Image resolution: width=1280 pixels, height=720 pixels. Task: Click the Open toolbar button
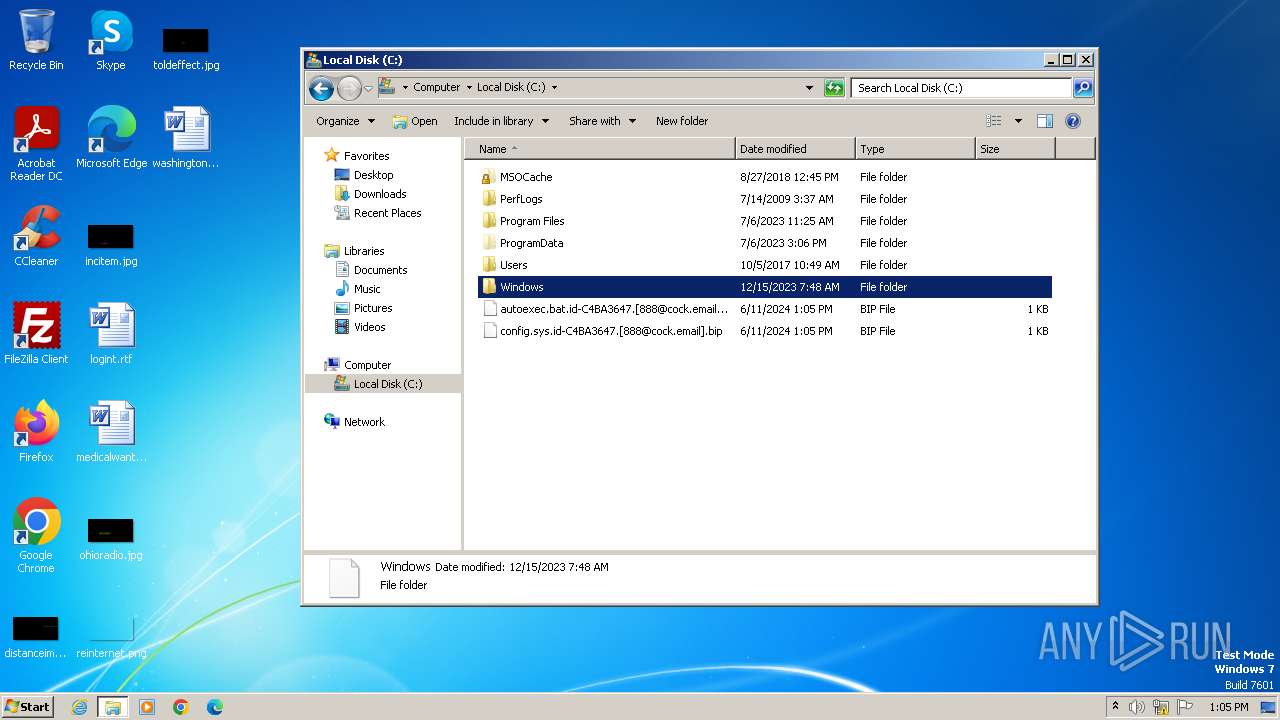[x=415, y=121]
